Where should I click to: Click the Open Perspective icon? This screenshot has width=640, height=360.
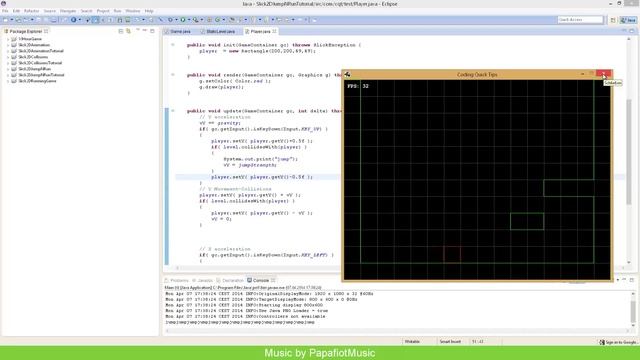pyautogui.click(x=613, y=20)
